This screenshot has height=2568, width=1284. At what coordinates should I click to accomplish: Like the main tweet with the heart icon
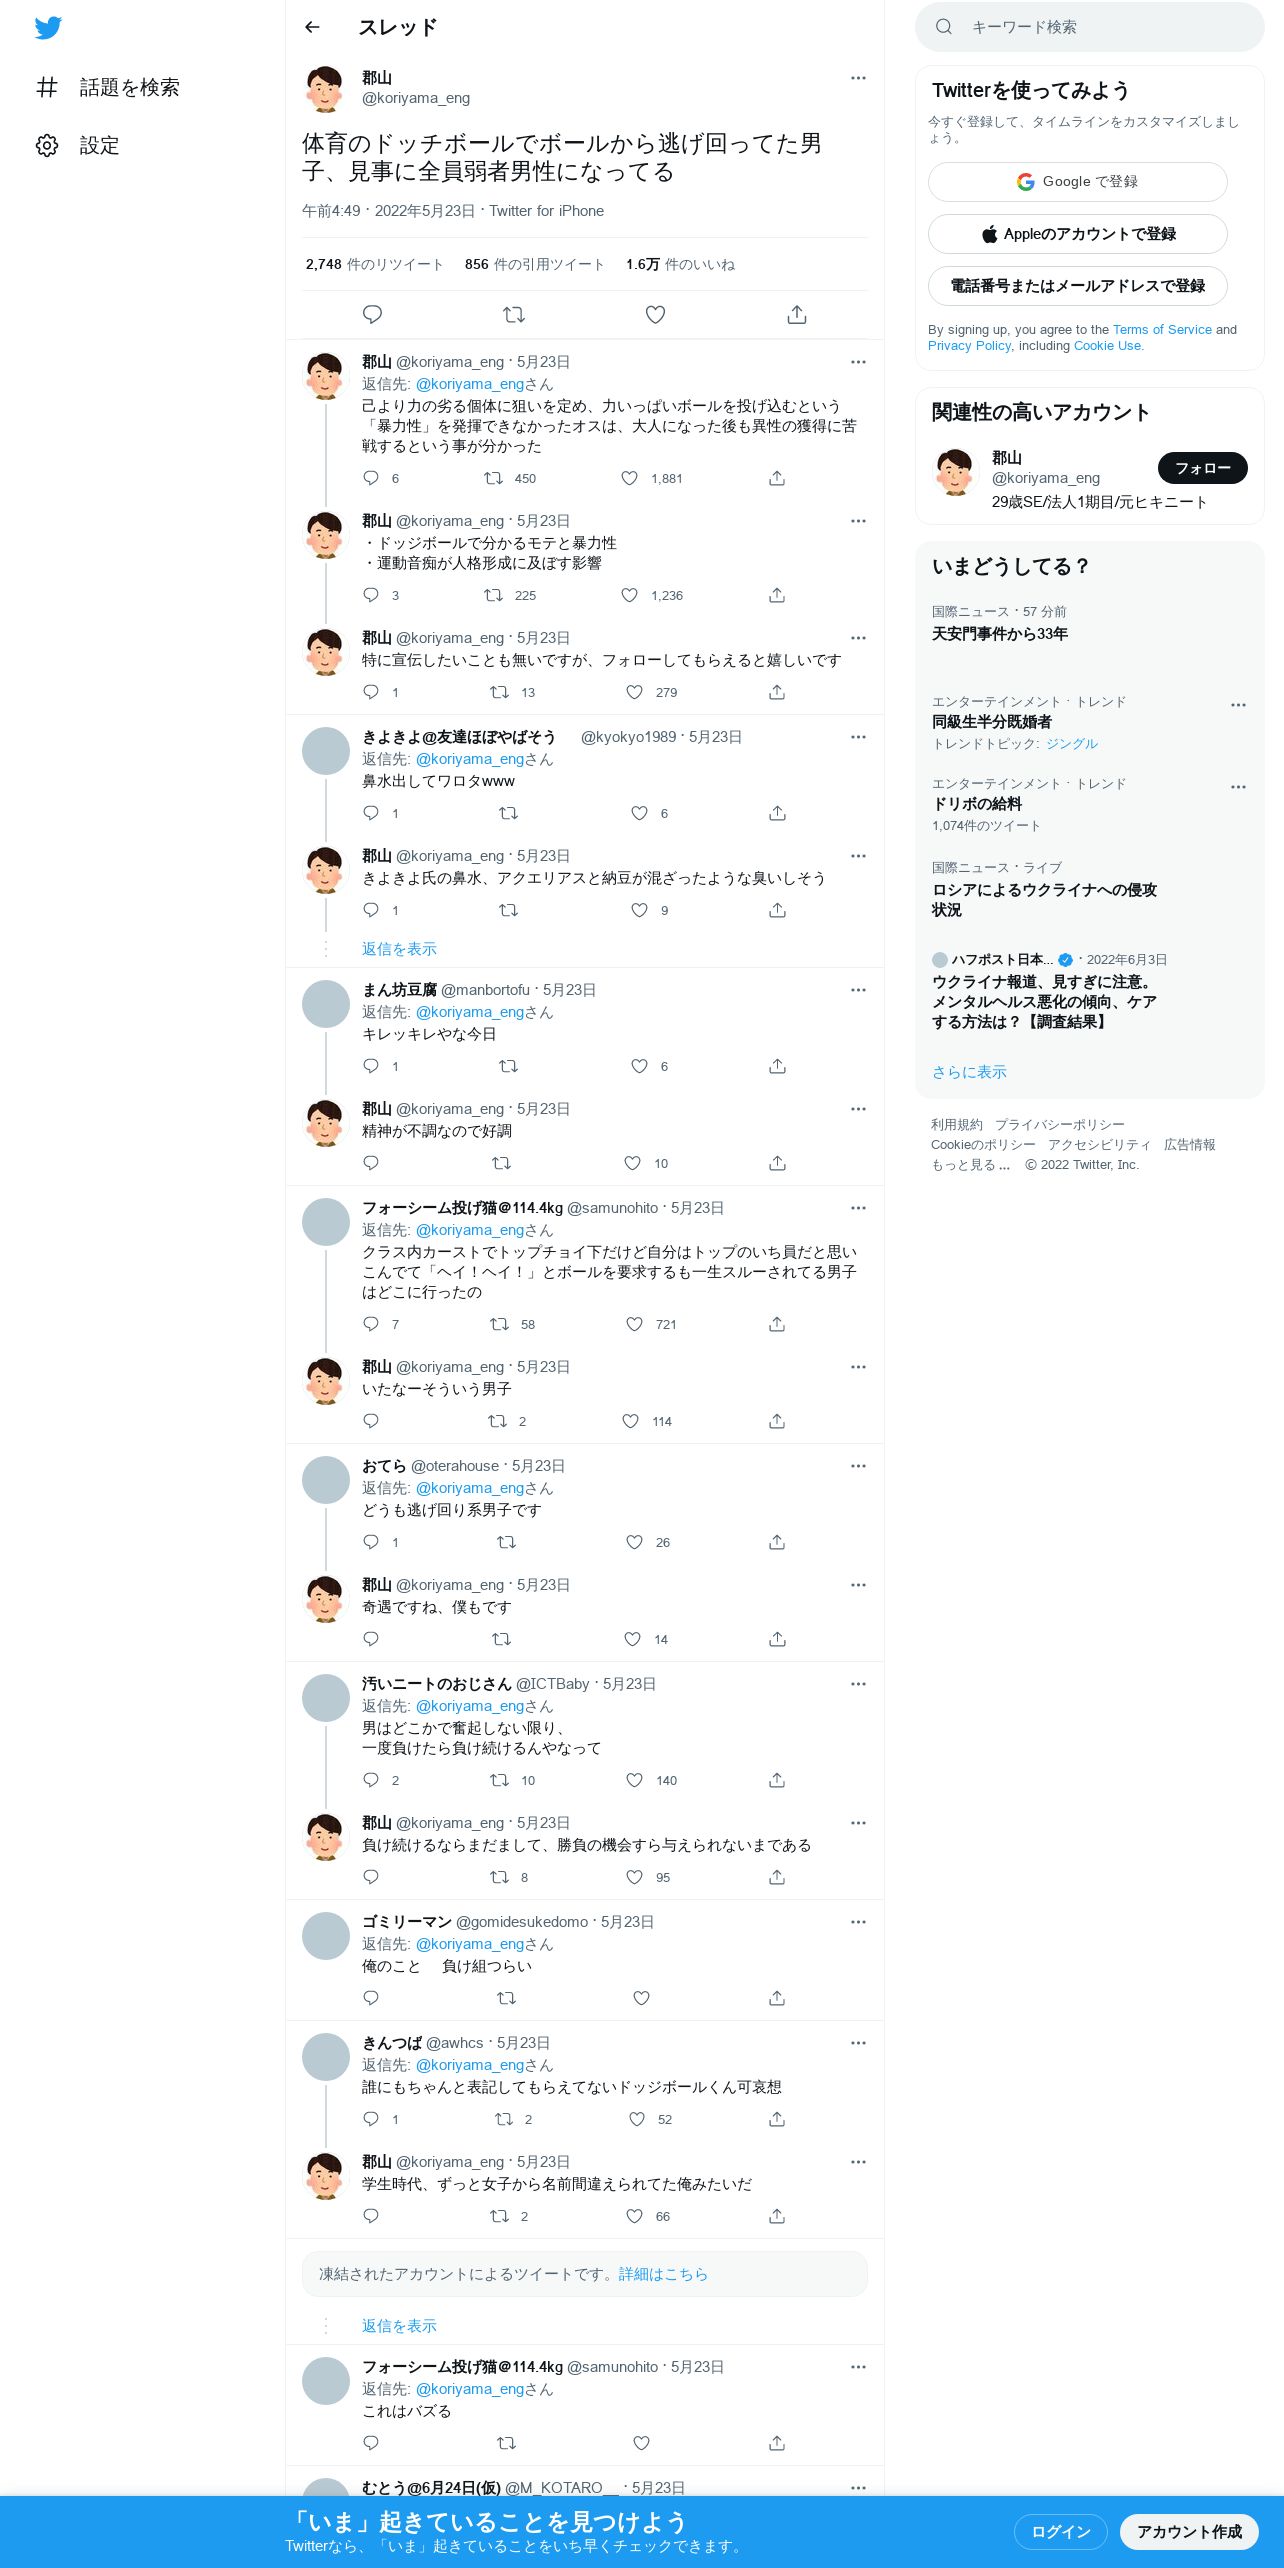tap(655, 315)
